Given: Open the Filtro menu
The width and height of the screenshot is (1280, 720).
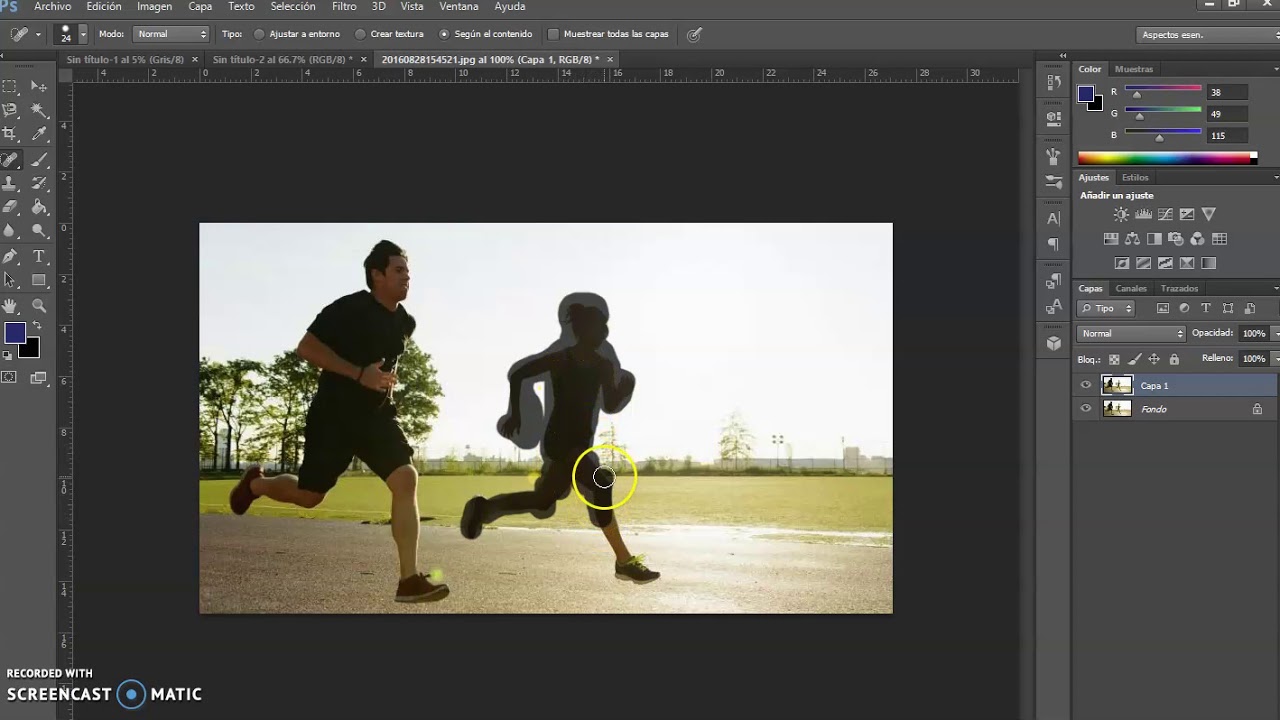Looking at the screenshot, I should (x=344, y=7).
